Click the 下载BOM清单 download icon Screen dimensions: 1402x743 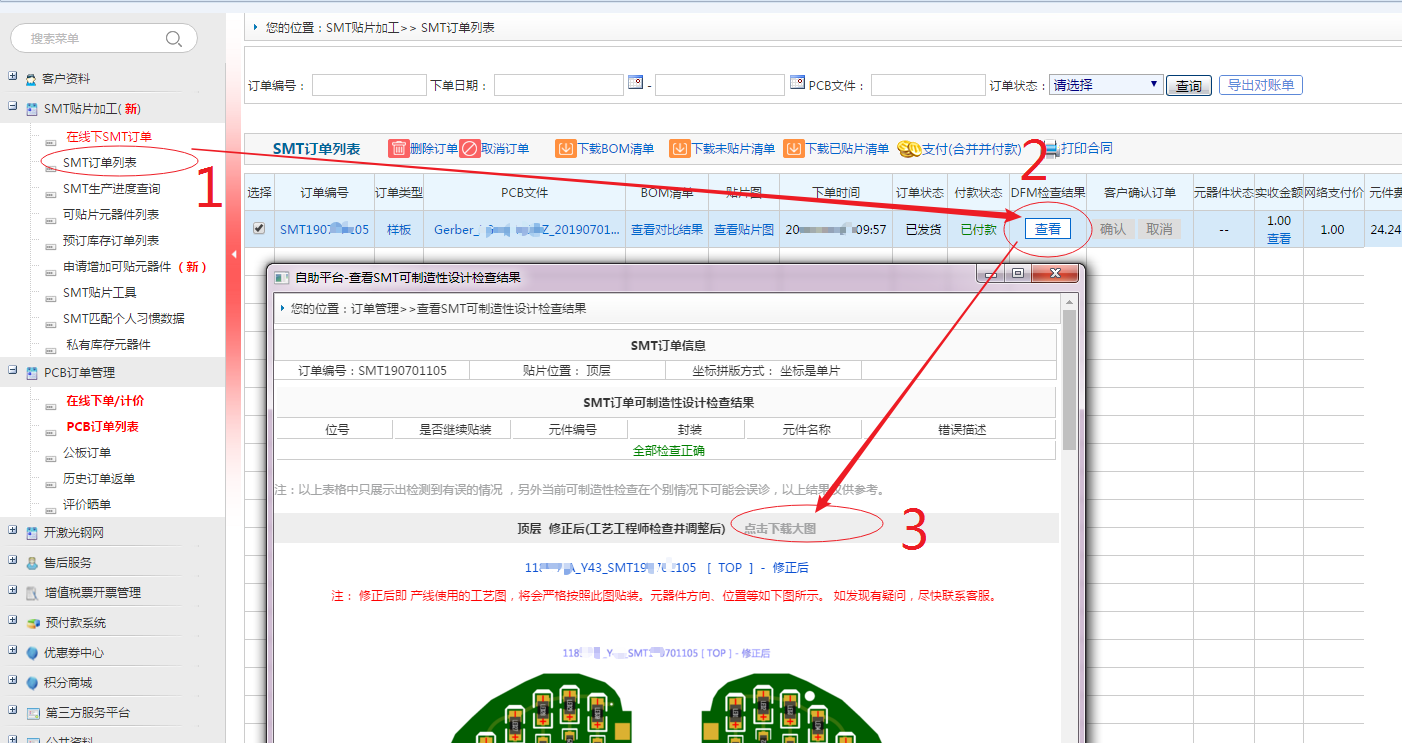pyautogui.click(x=566, y=148)
